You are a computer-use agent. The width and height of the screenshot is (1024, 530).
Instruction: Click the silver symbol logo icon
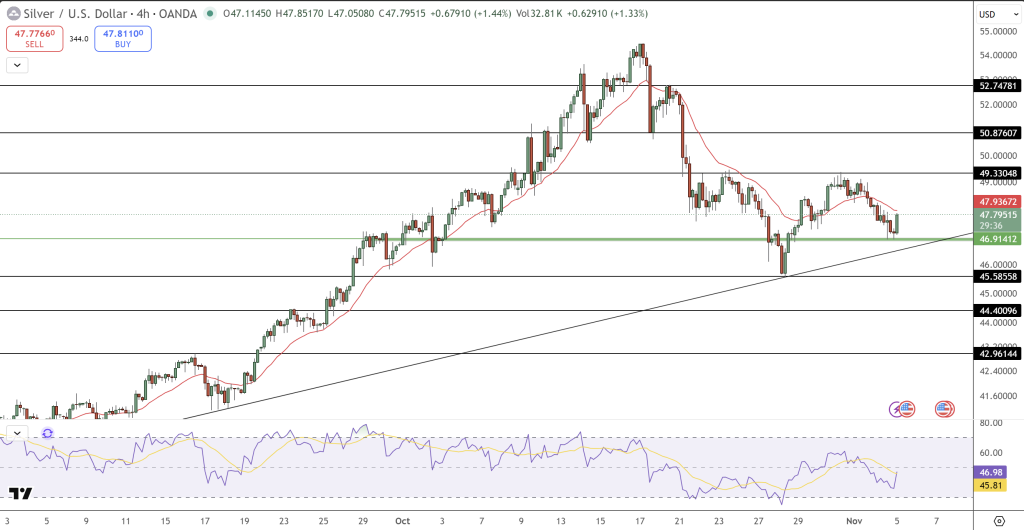click(12, 13)
